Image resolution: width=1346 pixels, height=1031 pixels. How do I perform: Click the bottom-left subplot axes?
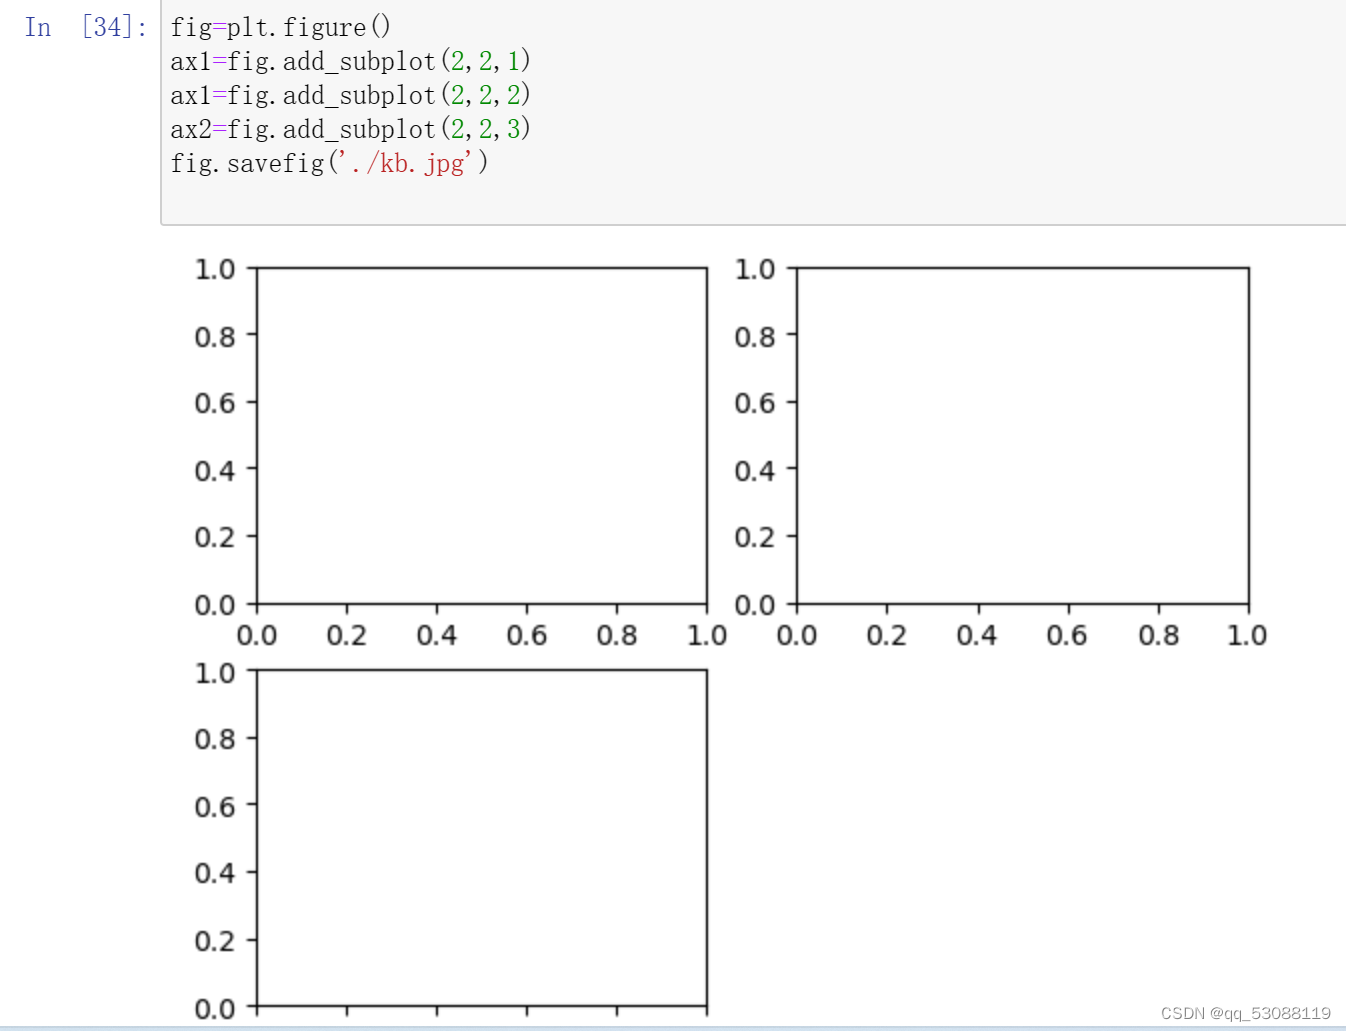tap(482, 838)
